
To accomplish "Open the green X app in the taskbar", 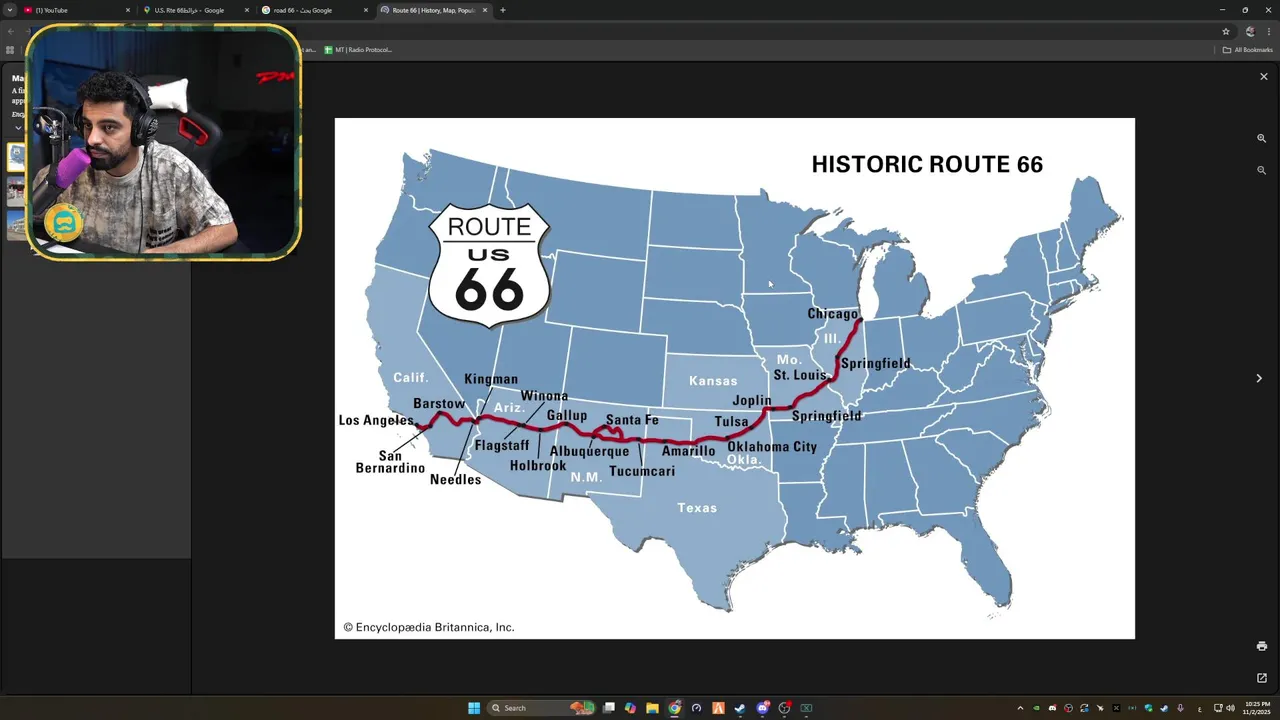I will tap(806, 708).
